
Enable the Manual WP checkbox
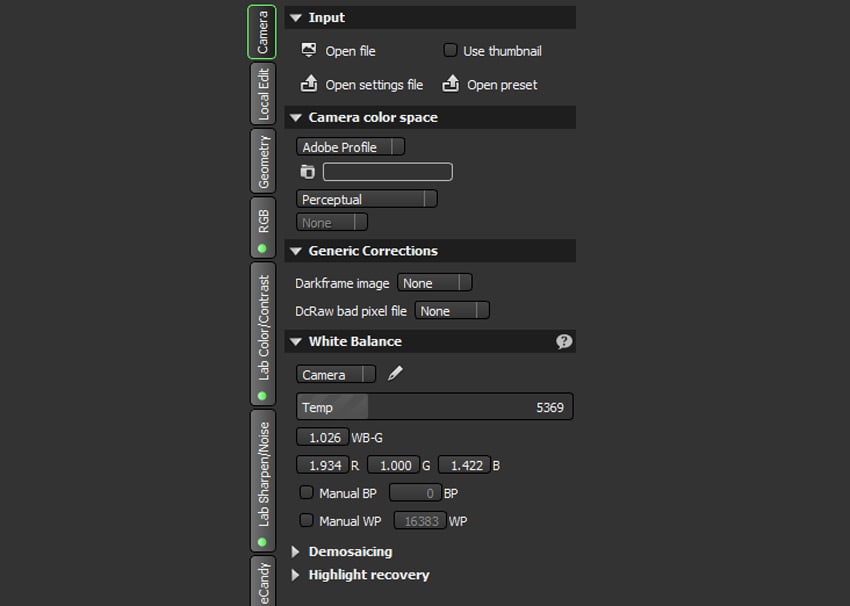point(307,520)
